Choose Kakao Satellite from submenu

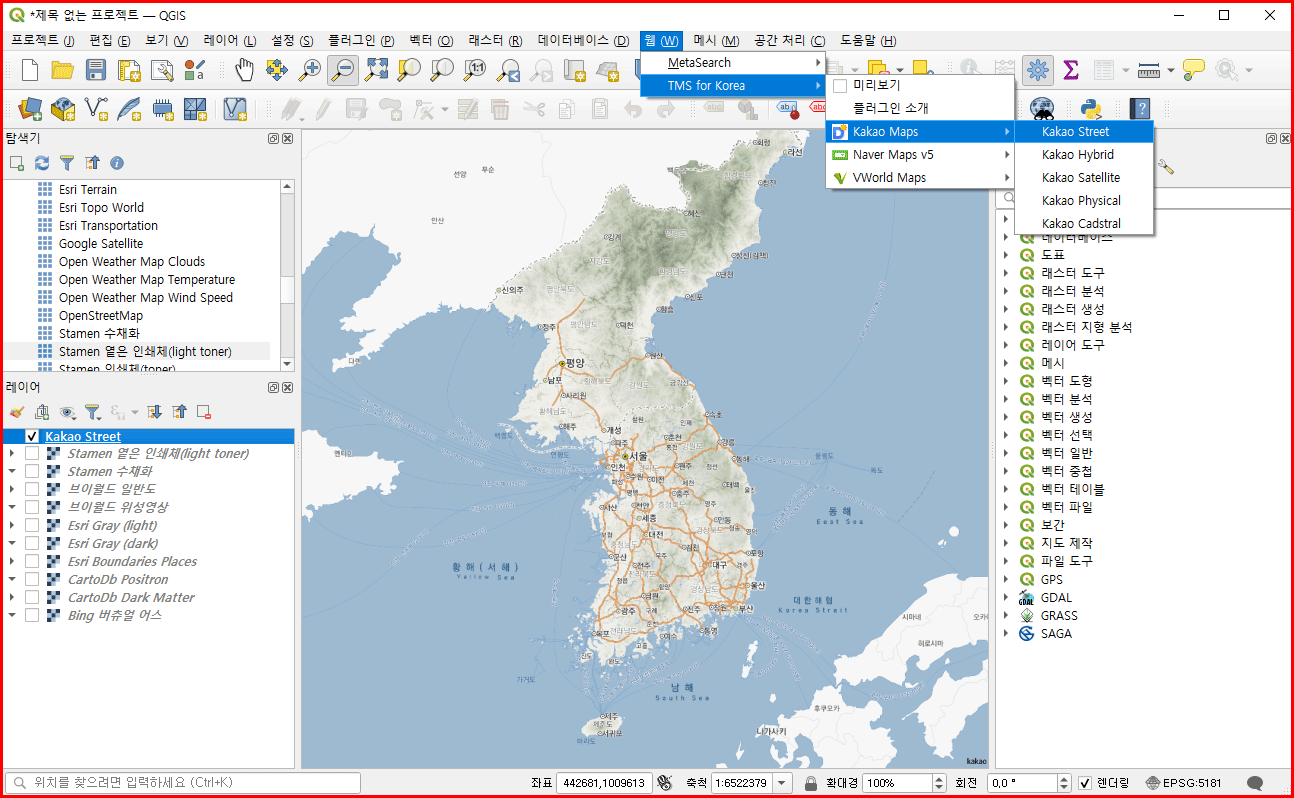[1084, 178]
